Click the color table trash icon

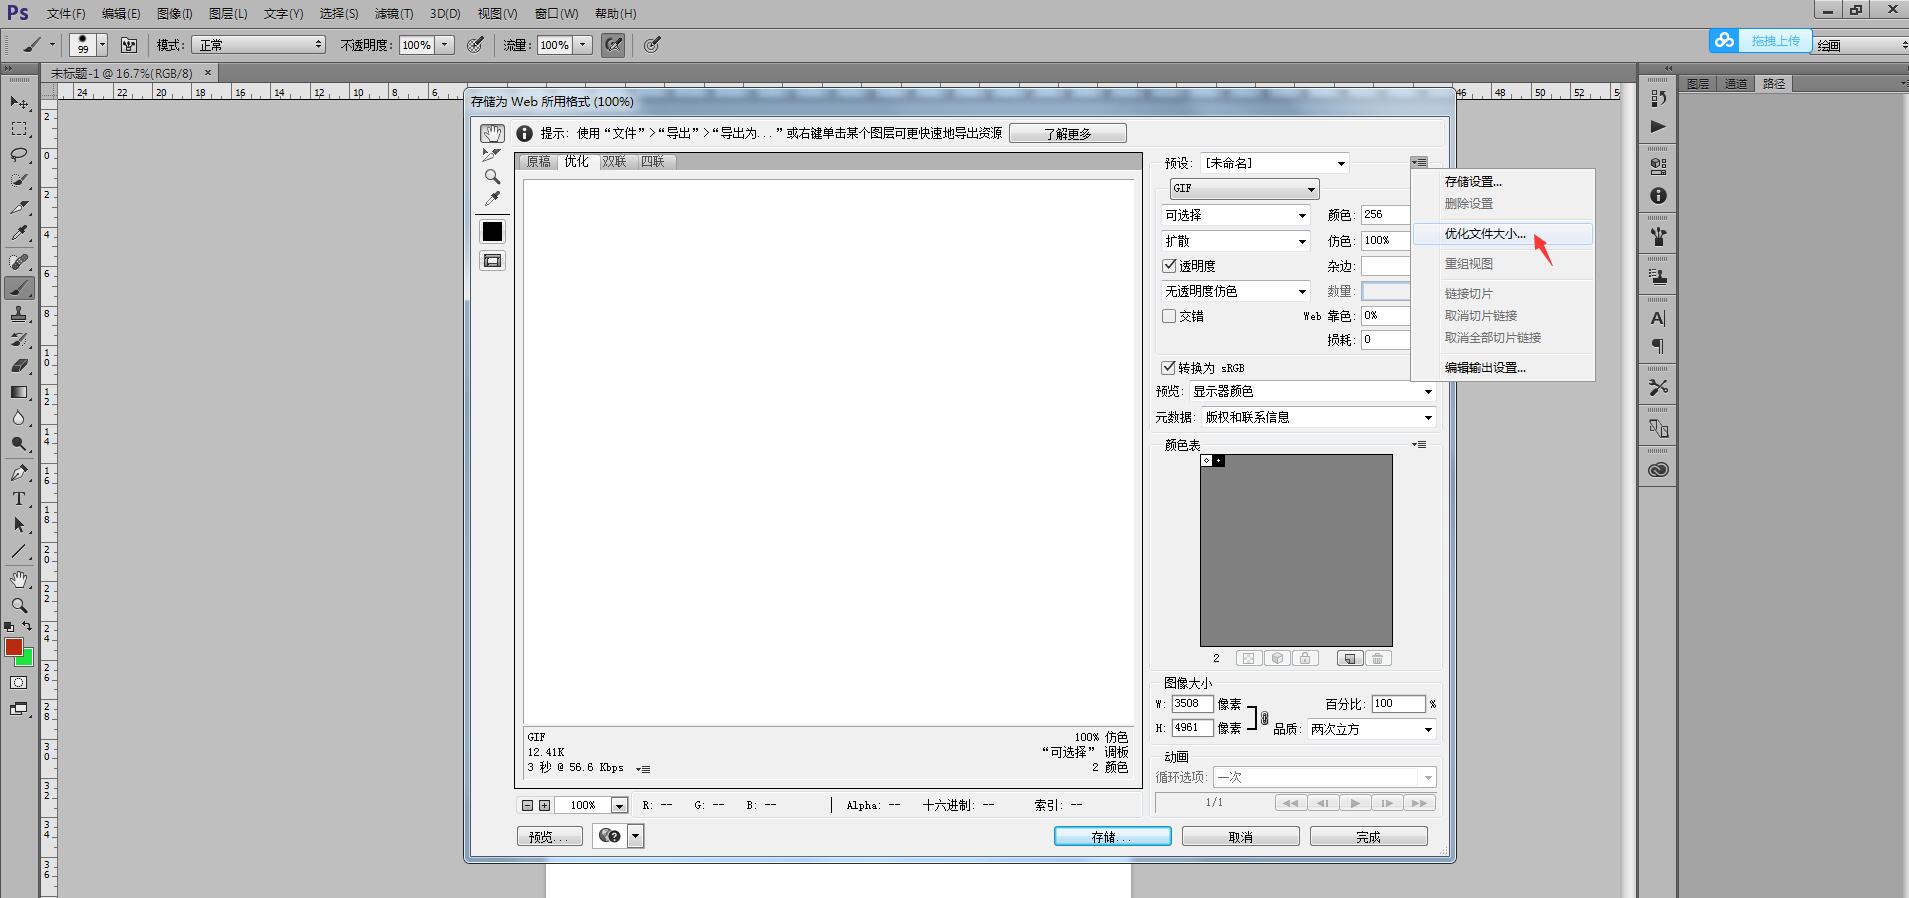pyautogui.click(x=1377, y=658)
